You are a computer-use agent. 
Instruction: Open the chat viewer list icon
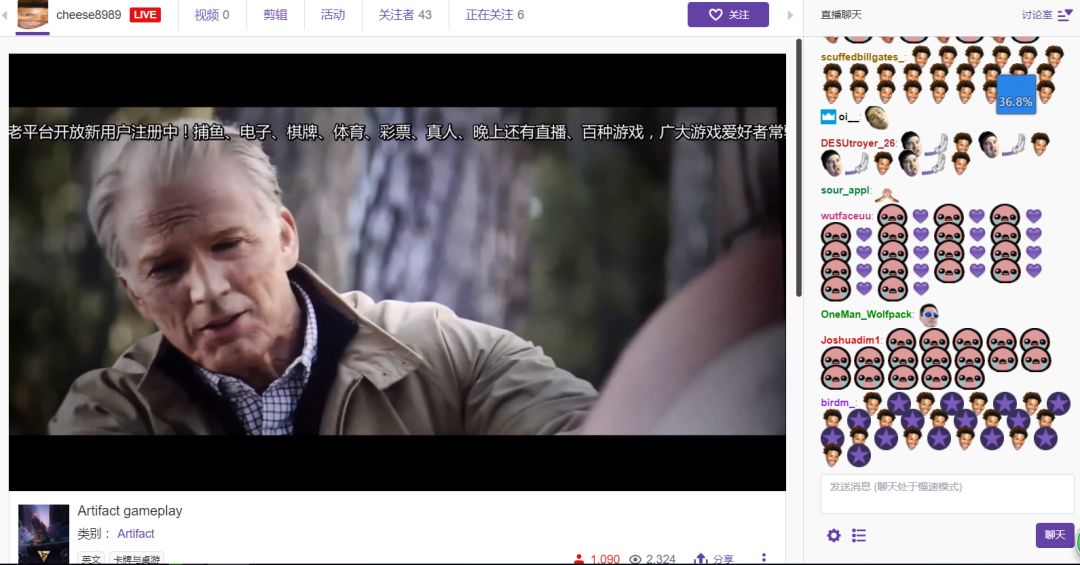pyautogui.click(x=859, y=535)
